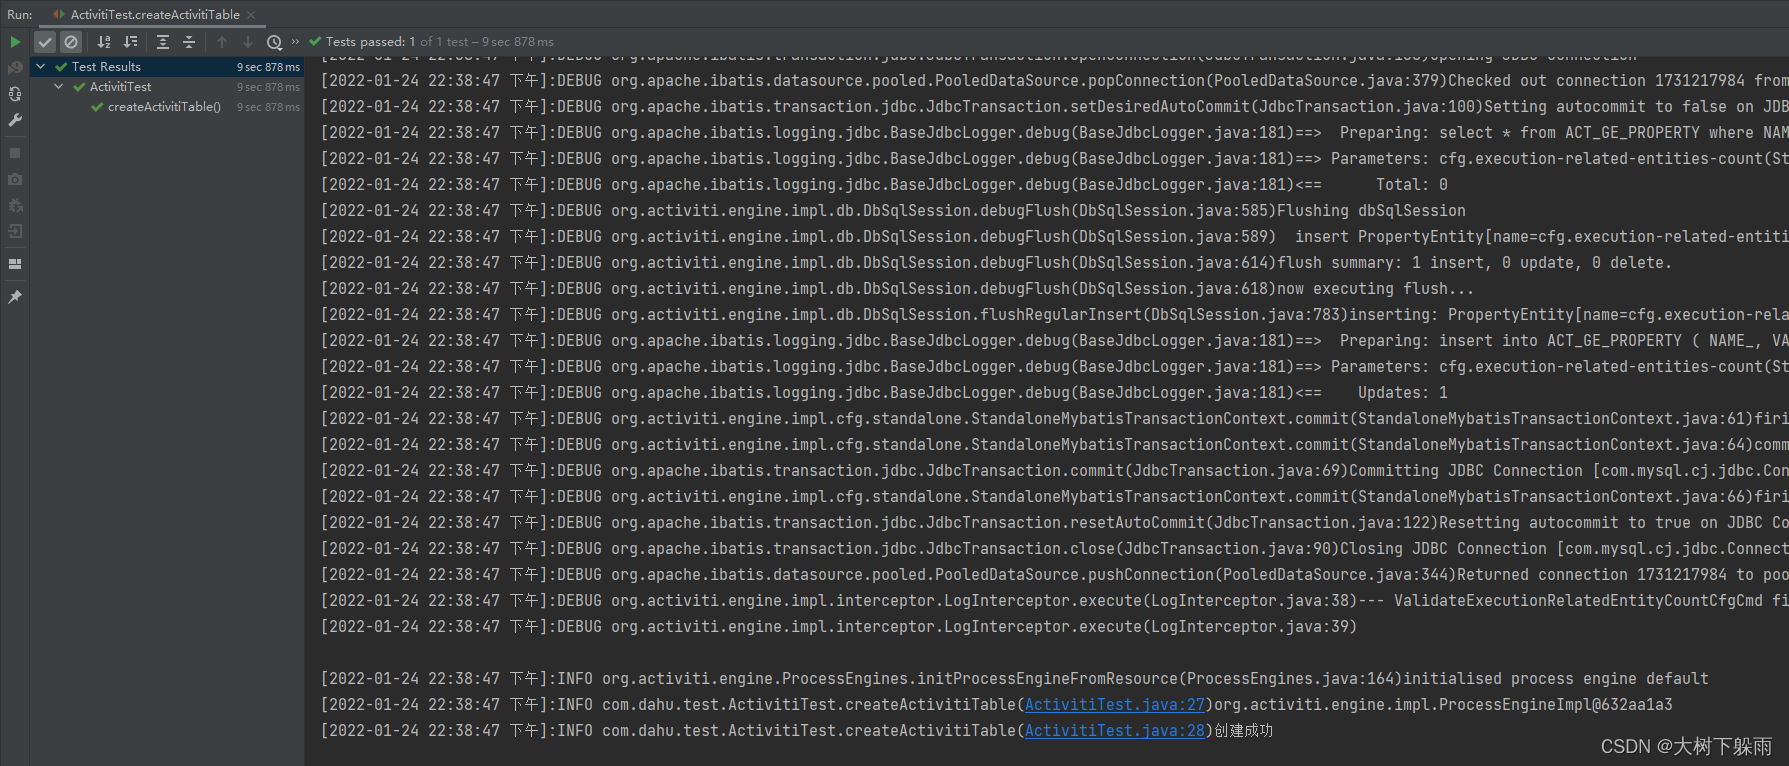The width and height of the screenshot is (1789, 766).
Task: Close the ActivitiTest.createActivitiTable tab
Action: pyautogui.click(x=251, y=15)
